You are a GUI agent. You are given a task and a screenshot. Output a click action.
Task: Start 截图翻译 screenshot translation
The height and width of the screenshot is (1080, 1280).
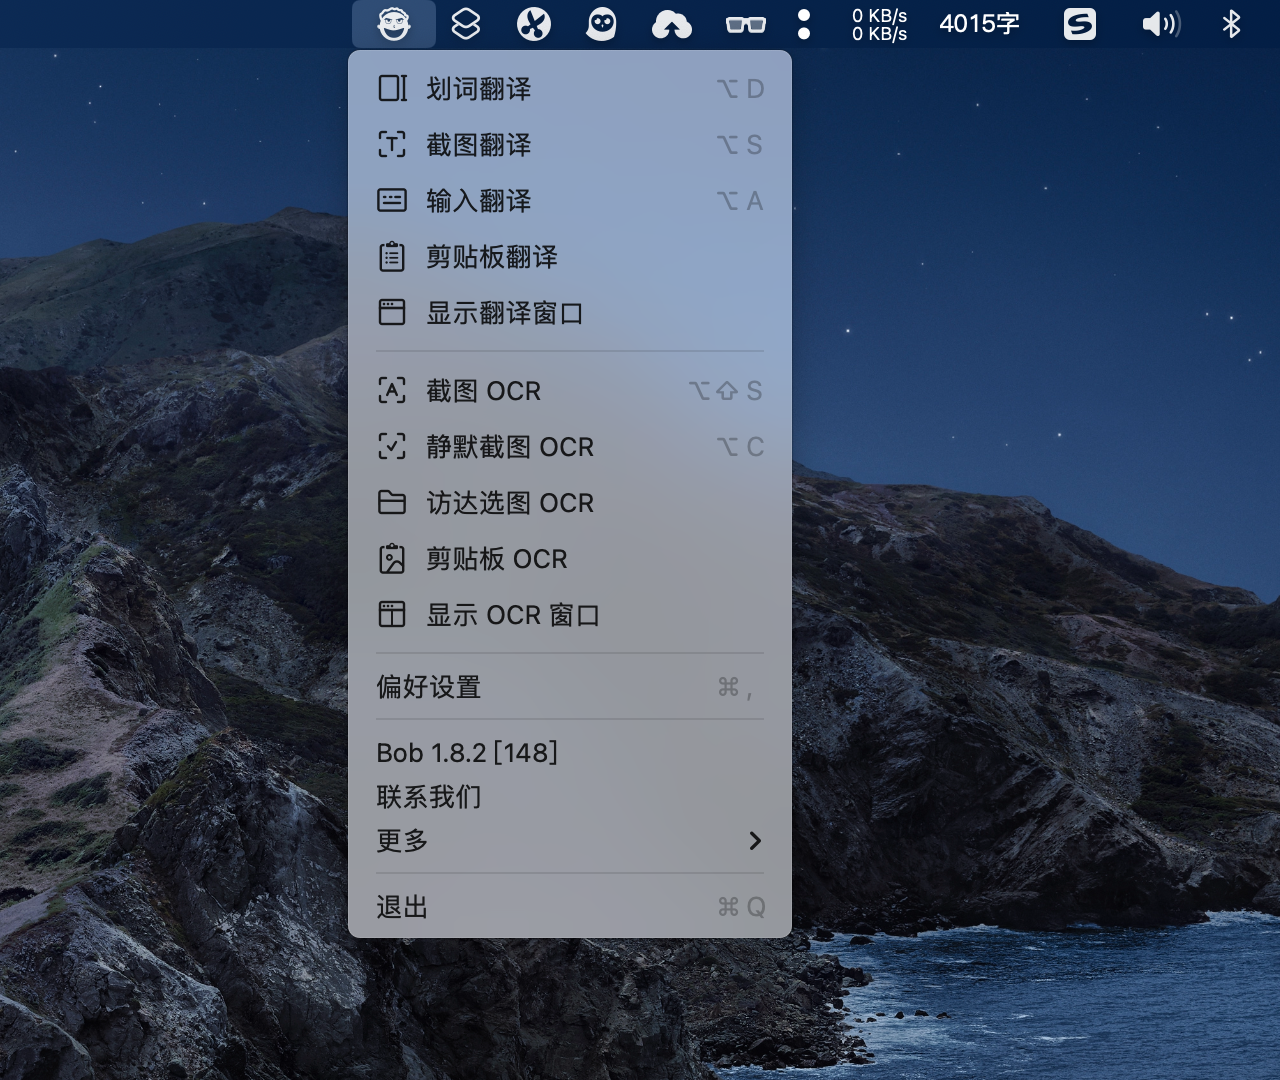tap(476, 145)
